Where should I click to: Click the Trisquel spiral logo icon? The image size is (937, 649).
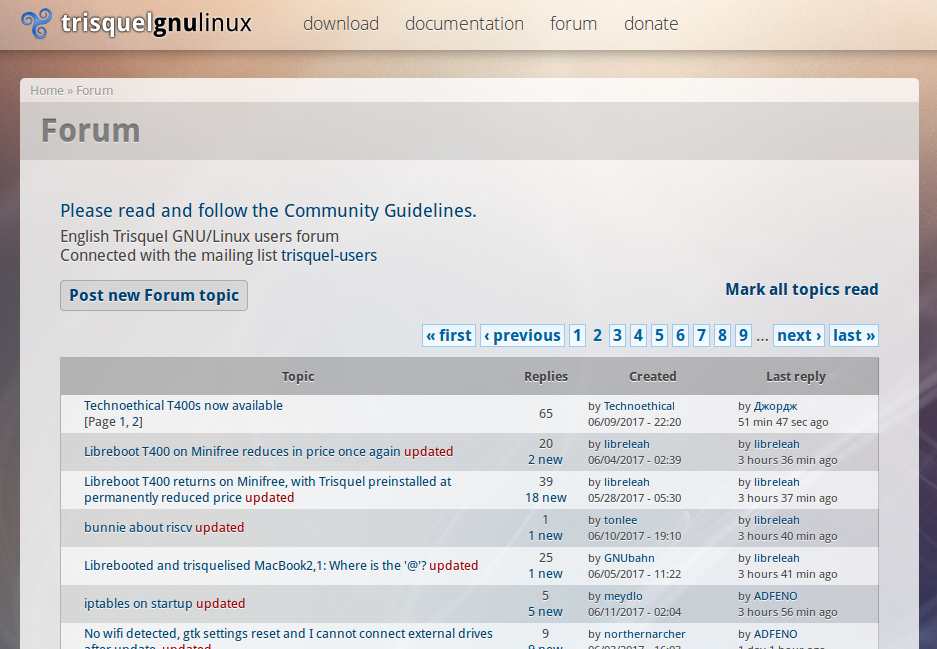pyautogui.click(x=36, y=24)
